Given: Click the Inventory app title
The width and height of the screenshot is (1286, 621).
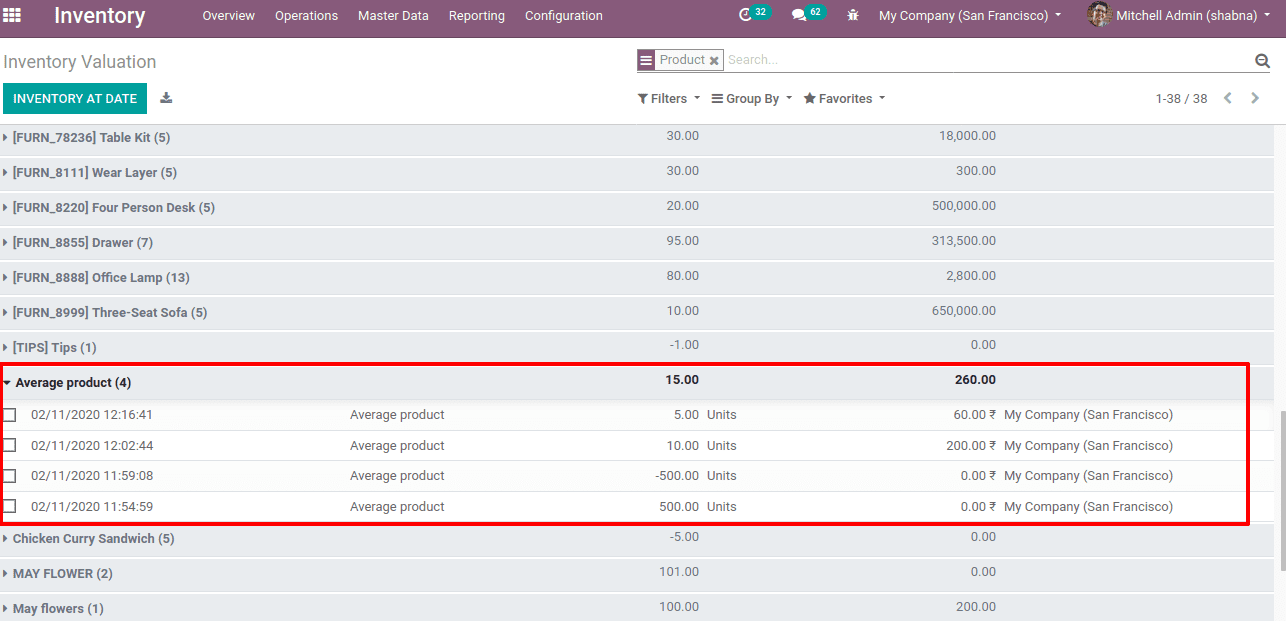Looking at the screenshot, I should (99, 16).
